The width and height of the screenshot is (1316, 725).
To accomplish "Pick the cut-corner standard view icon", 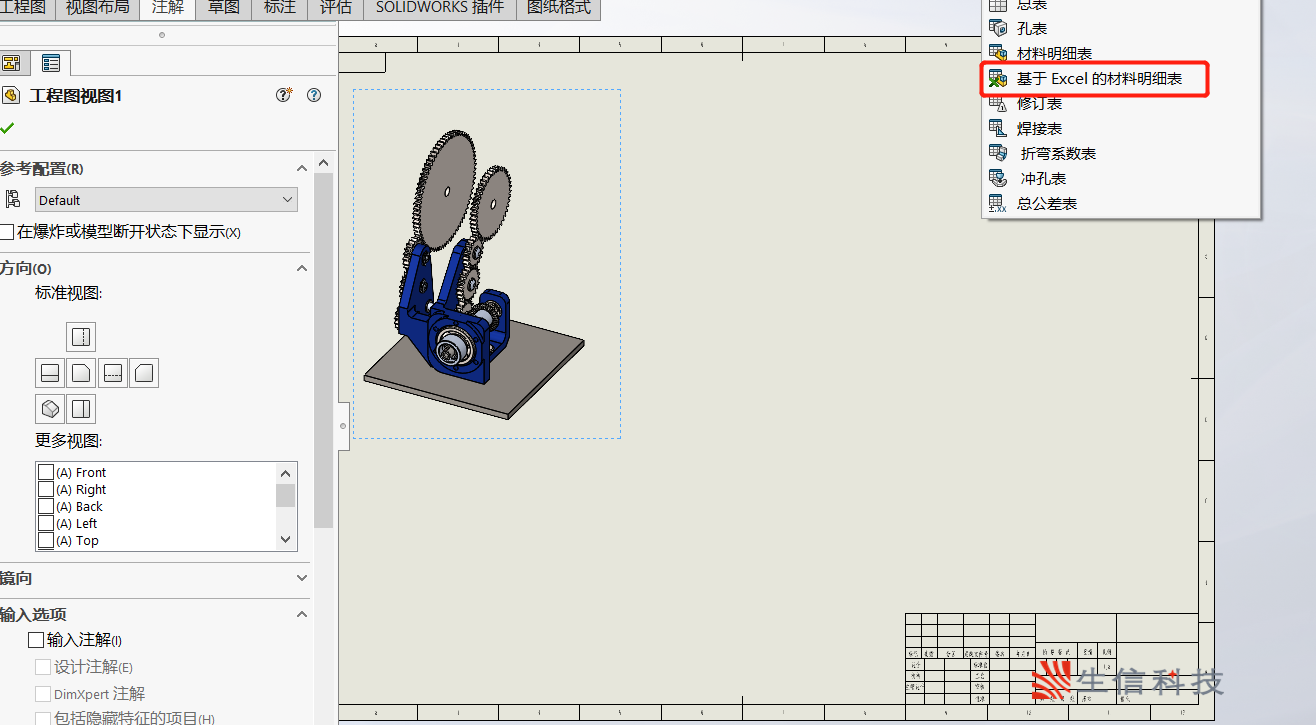I will [x=81, y=374].
